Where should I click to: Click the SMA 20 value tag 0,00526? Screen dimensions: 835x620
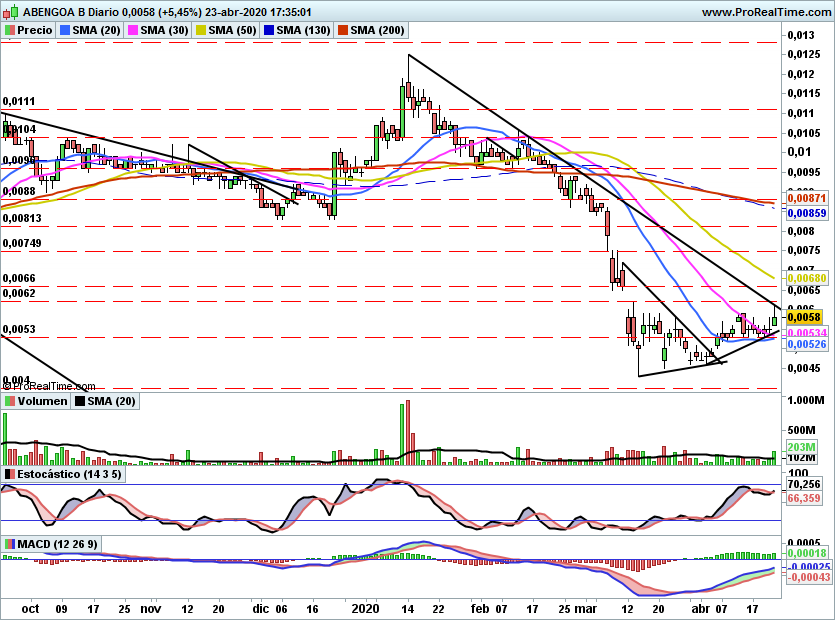click(x=807, y=344)
